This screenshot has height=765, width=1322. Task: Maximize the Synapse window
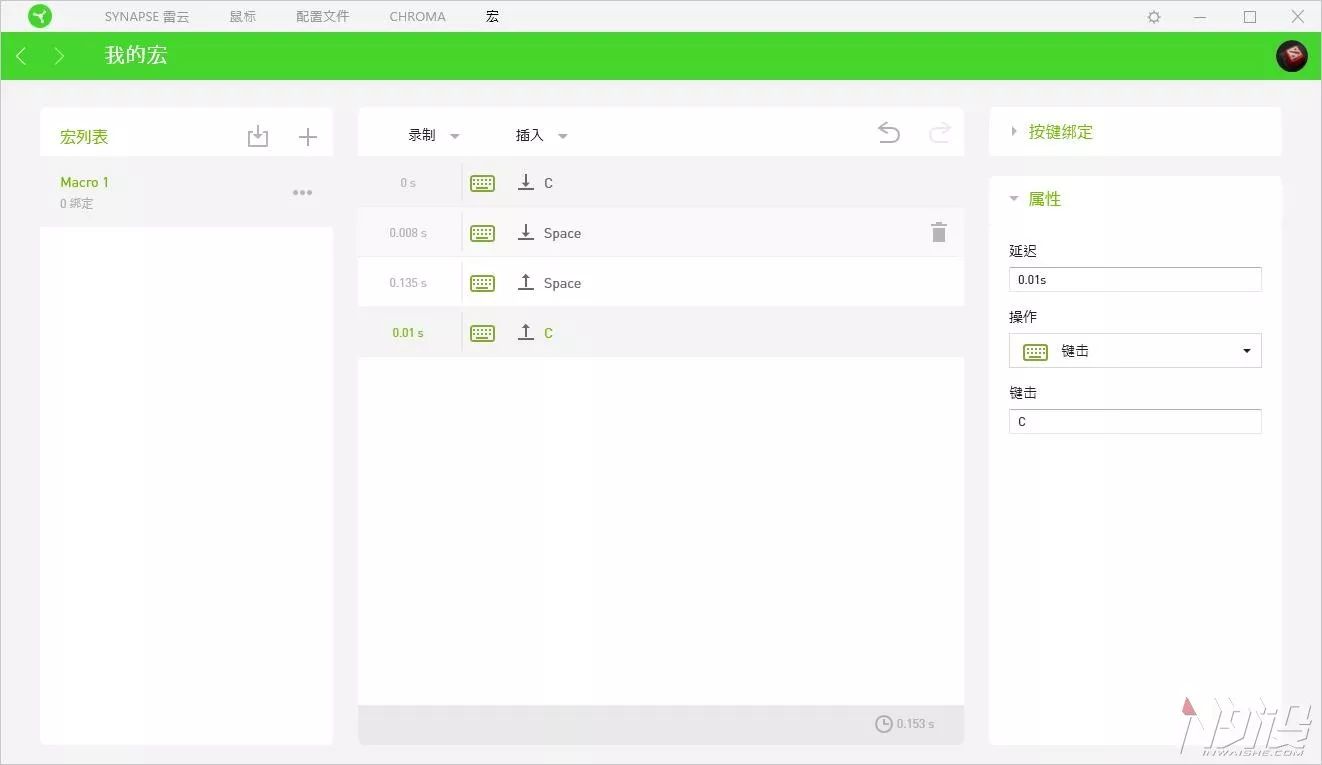[1250, 17]
